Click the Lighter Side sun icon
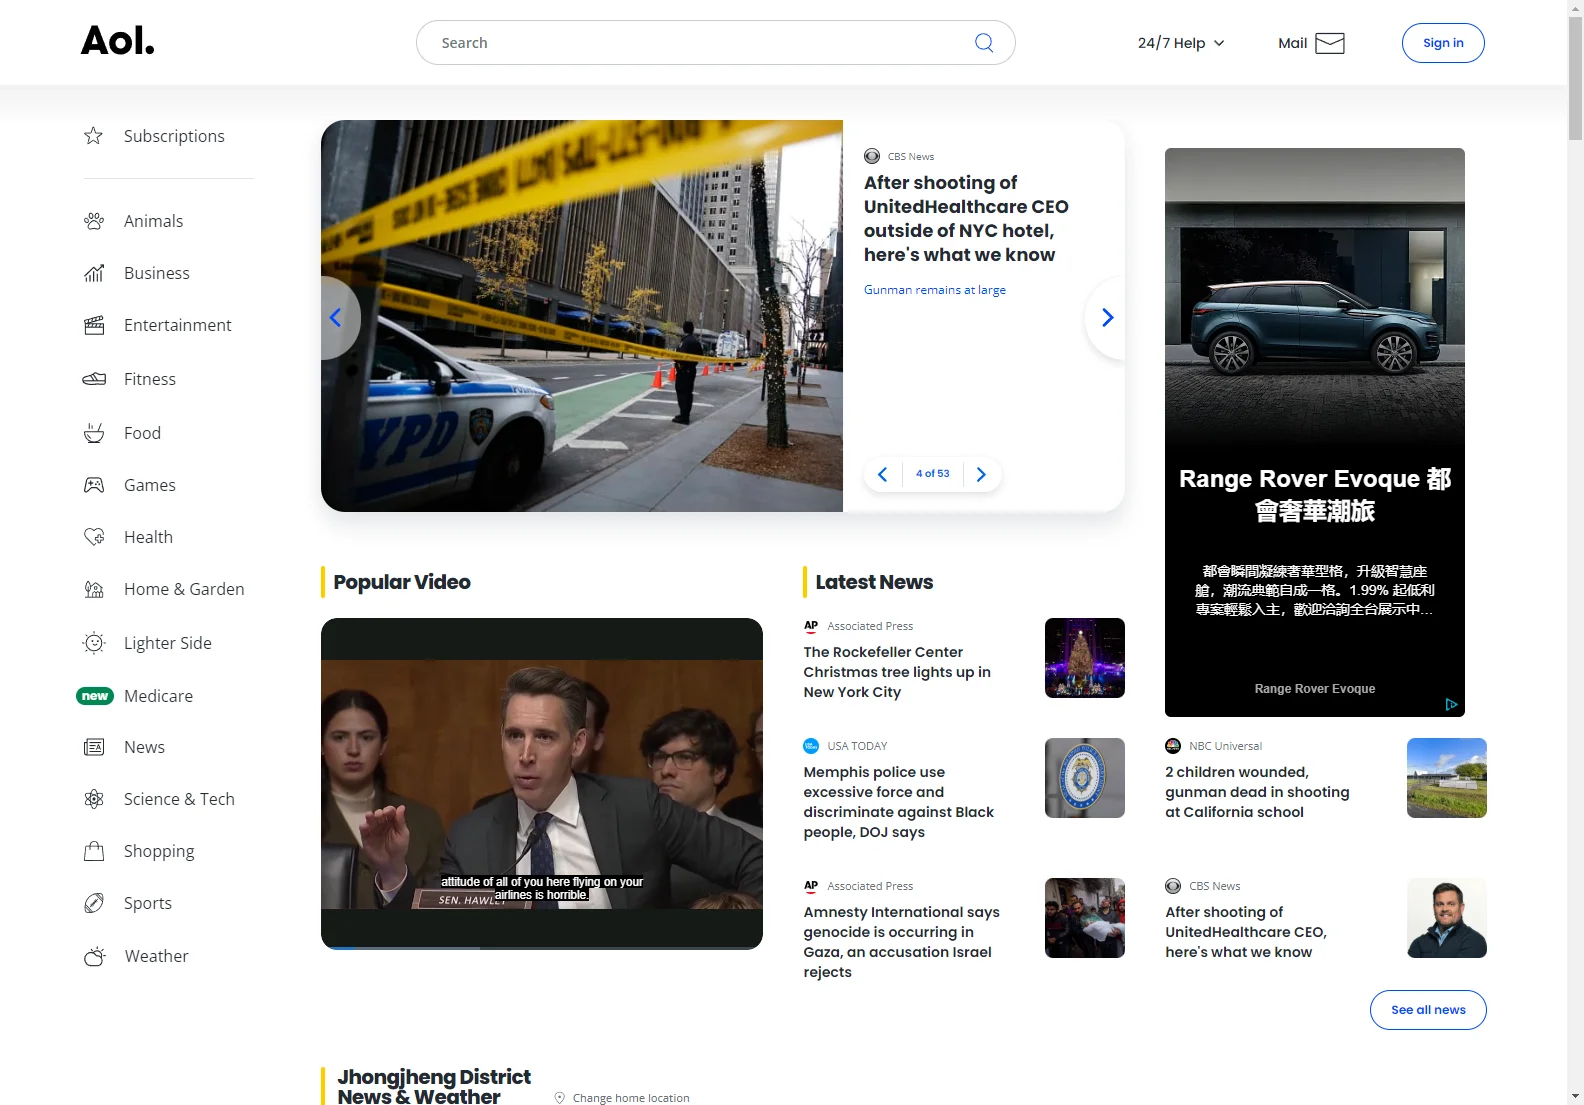 pos(94,643)
